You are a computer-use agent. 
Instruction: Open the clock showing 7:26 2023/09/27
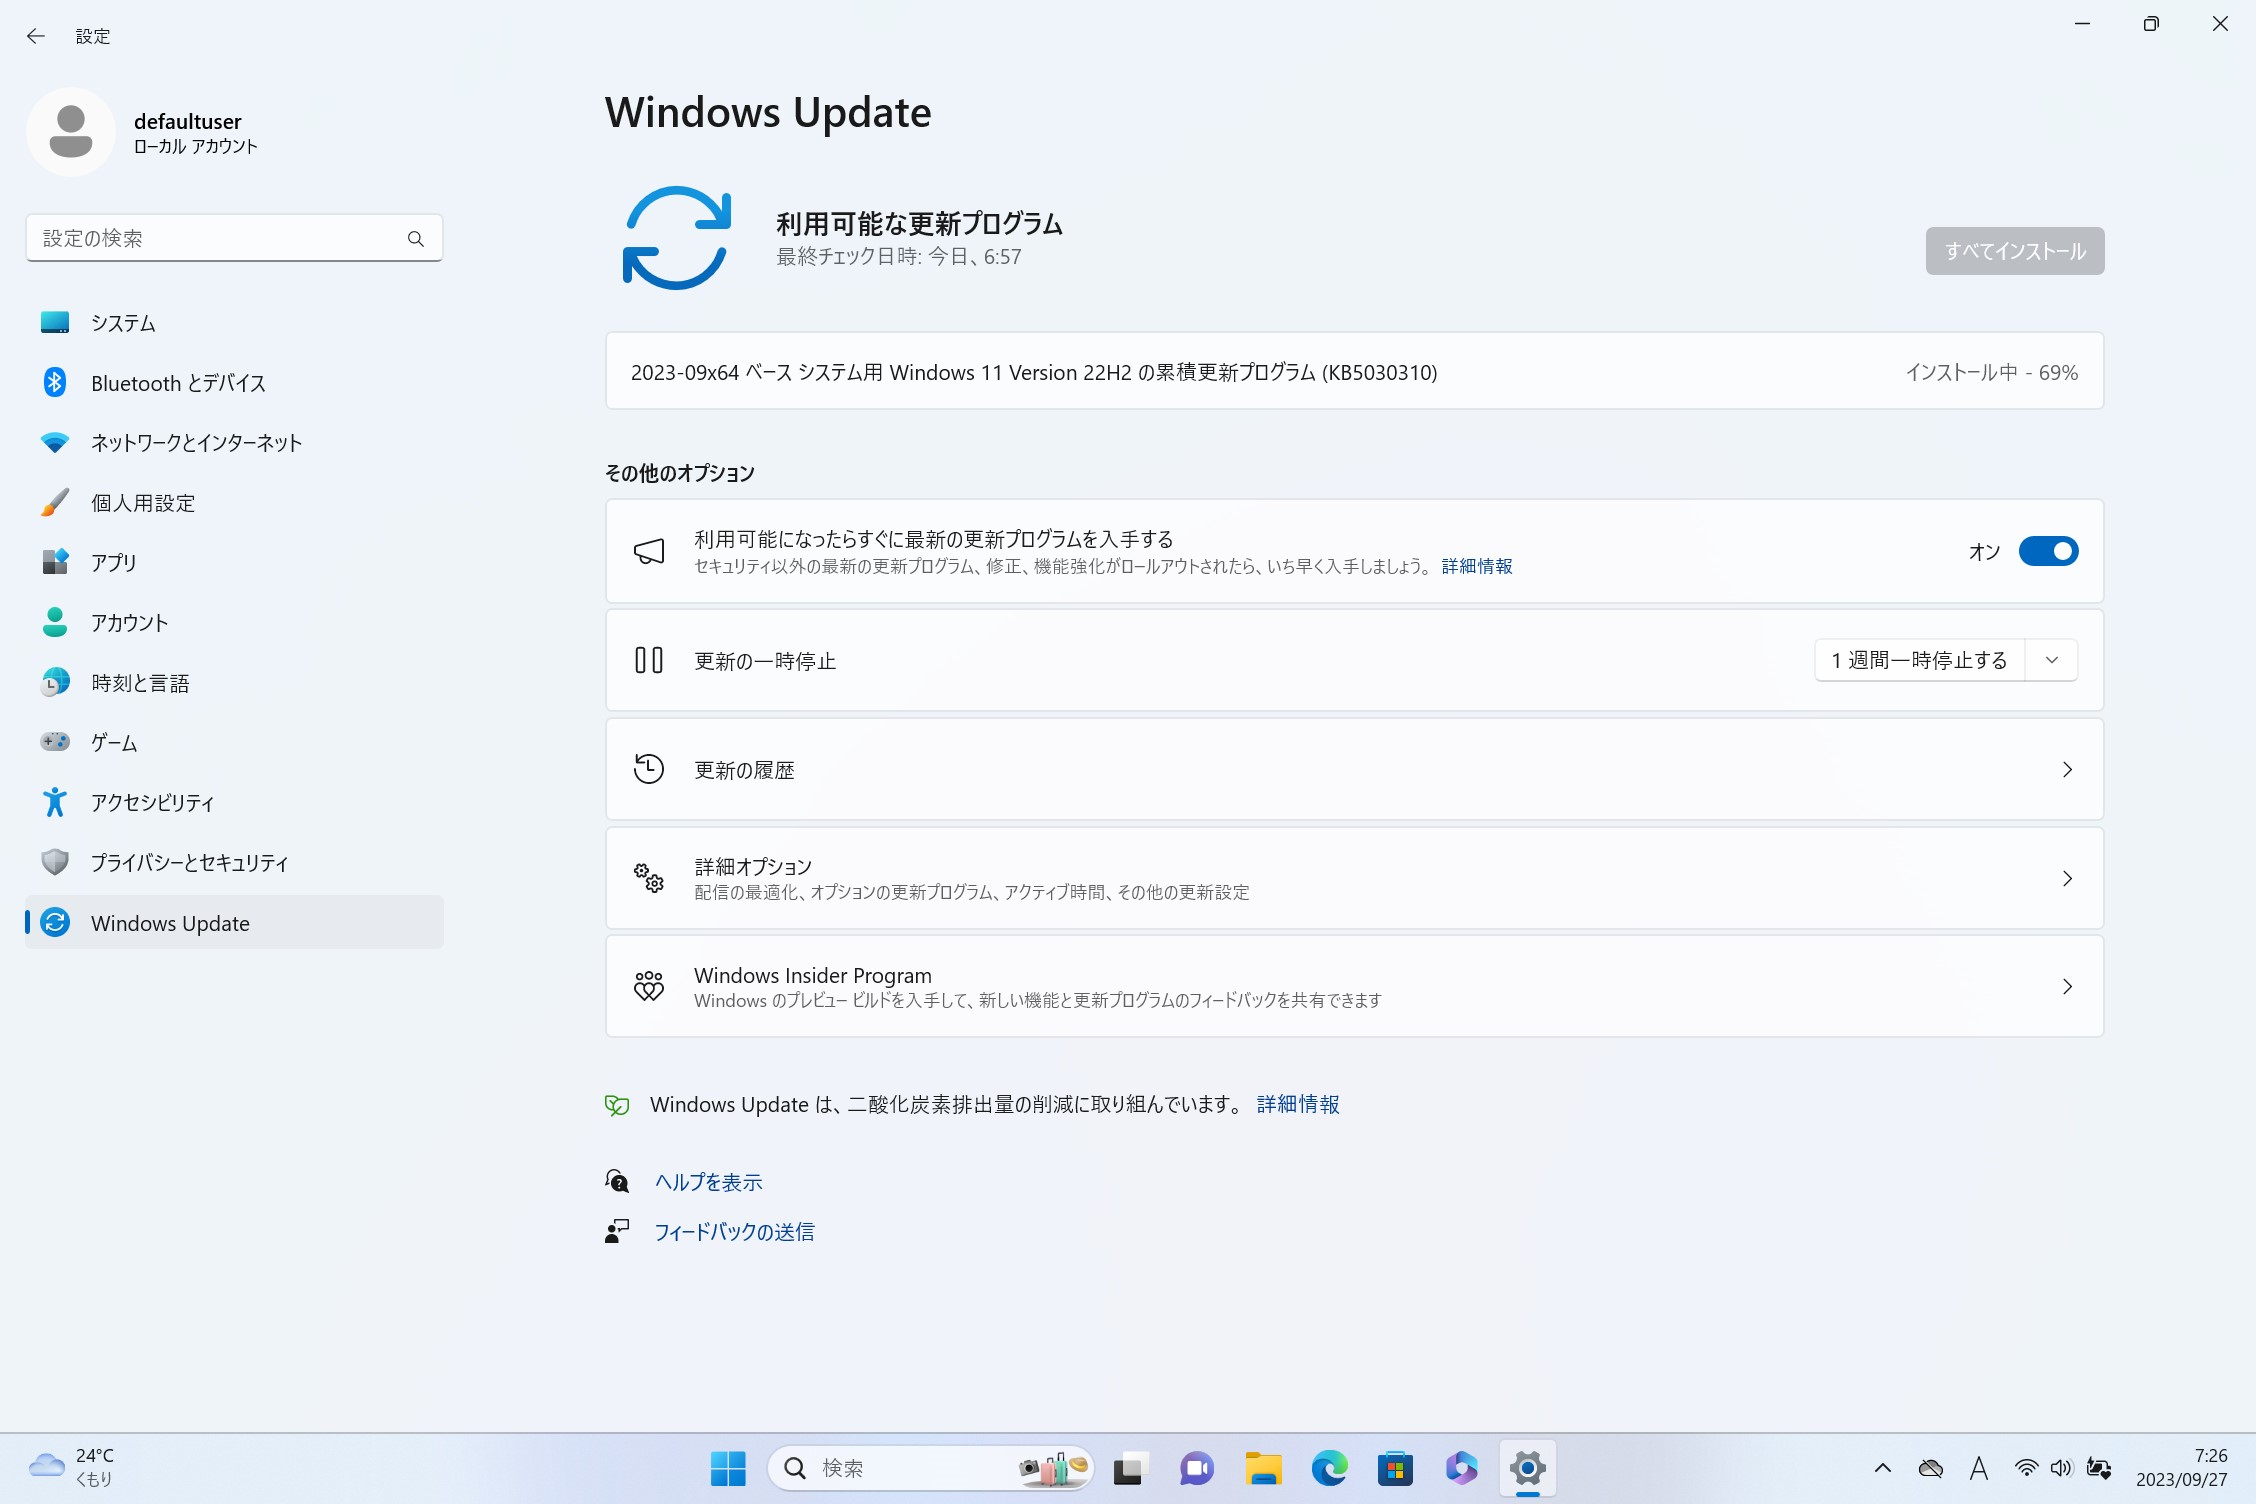[x=2182, y=1468]
